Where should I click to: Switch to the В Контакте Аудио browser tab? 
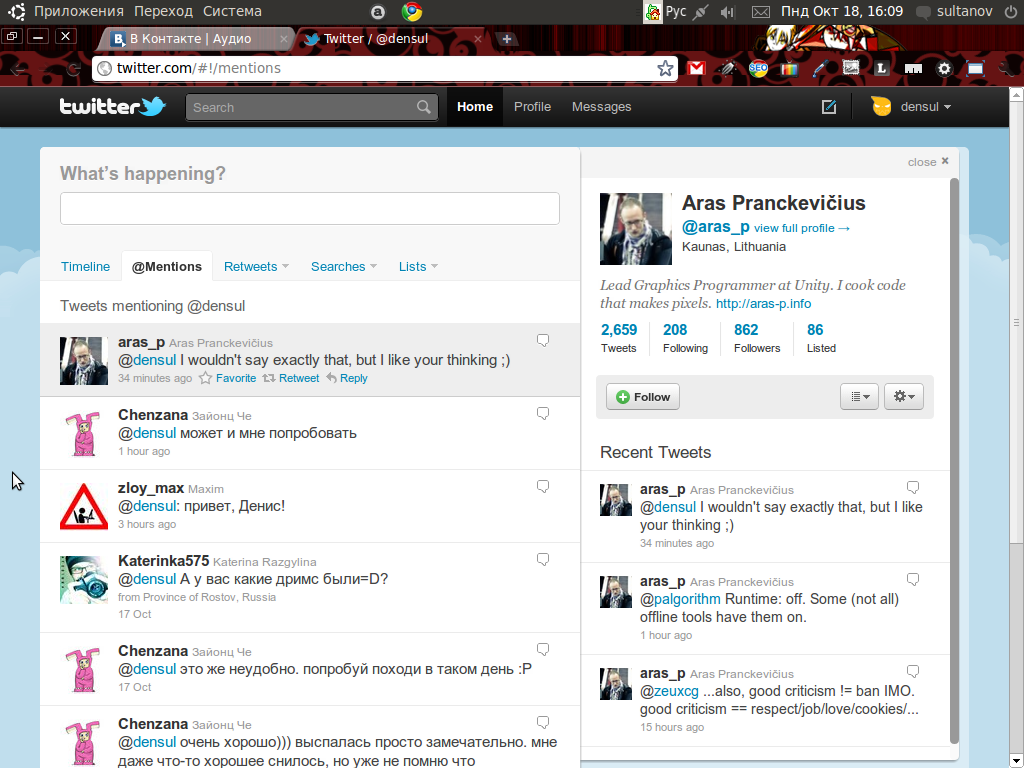[193, 39]
